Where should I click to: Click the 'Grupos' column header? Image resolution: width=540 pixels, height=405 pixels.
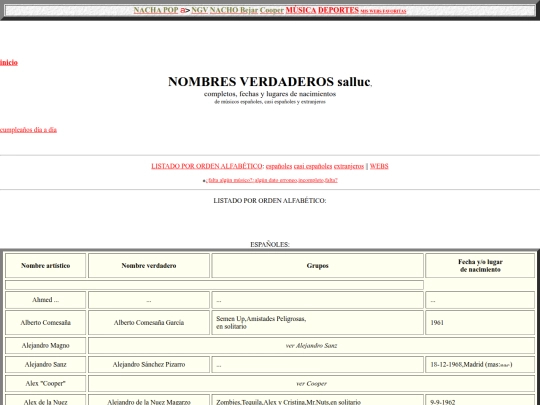click(x=318, y=266)
